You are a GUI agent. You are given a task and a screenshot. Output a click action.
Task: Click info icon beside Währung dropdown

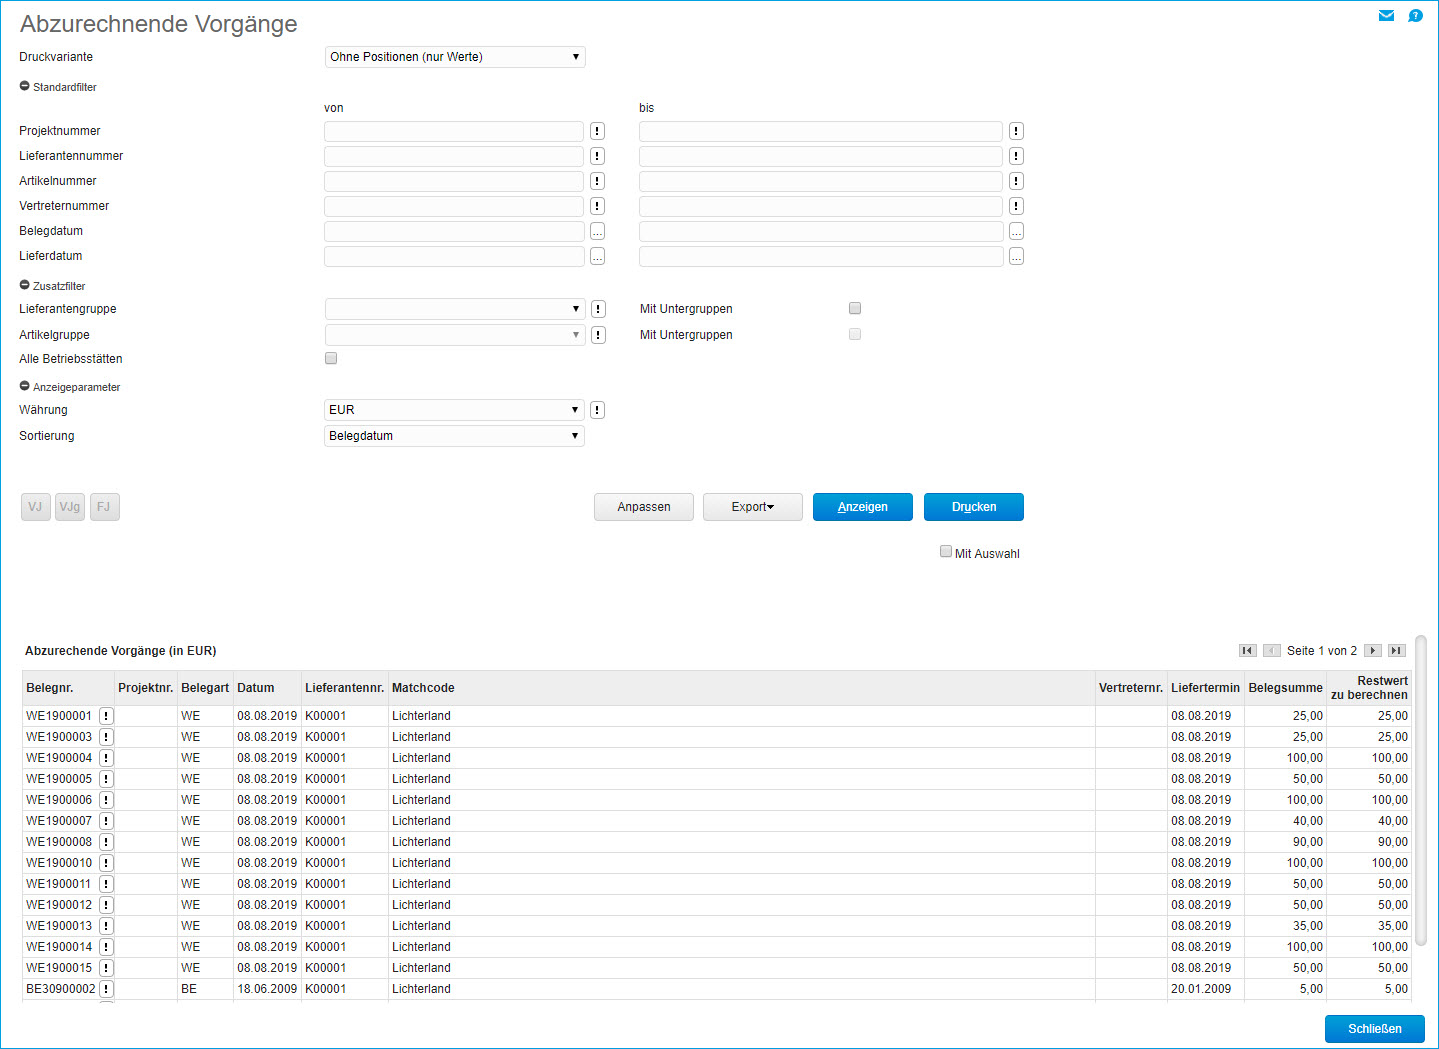[x=597, y=410]
